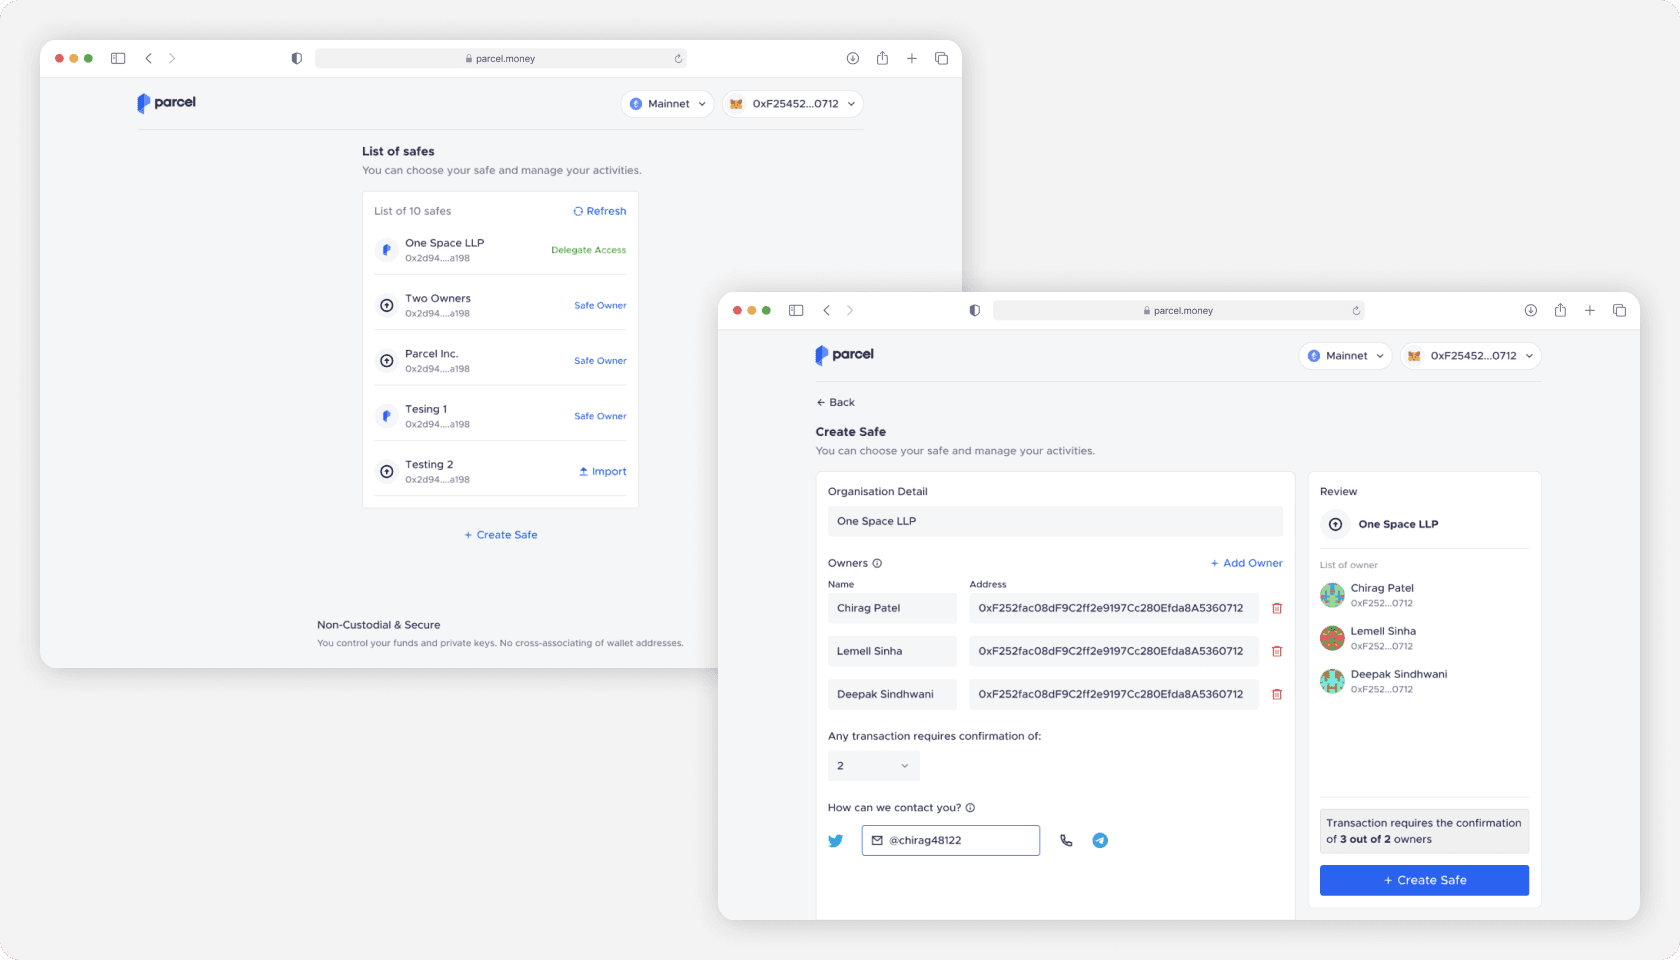Click the info icon next to Owners
Screen dimensions: 1680x960
click(877, 563)
